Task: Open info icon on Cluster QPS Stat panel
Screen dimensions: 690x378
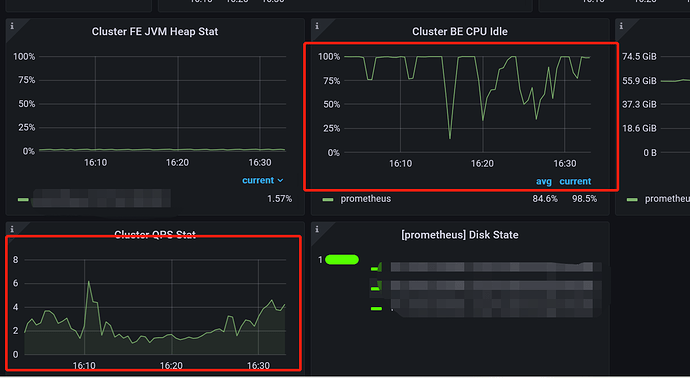Action: [12, 229]
